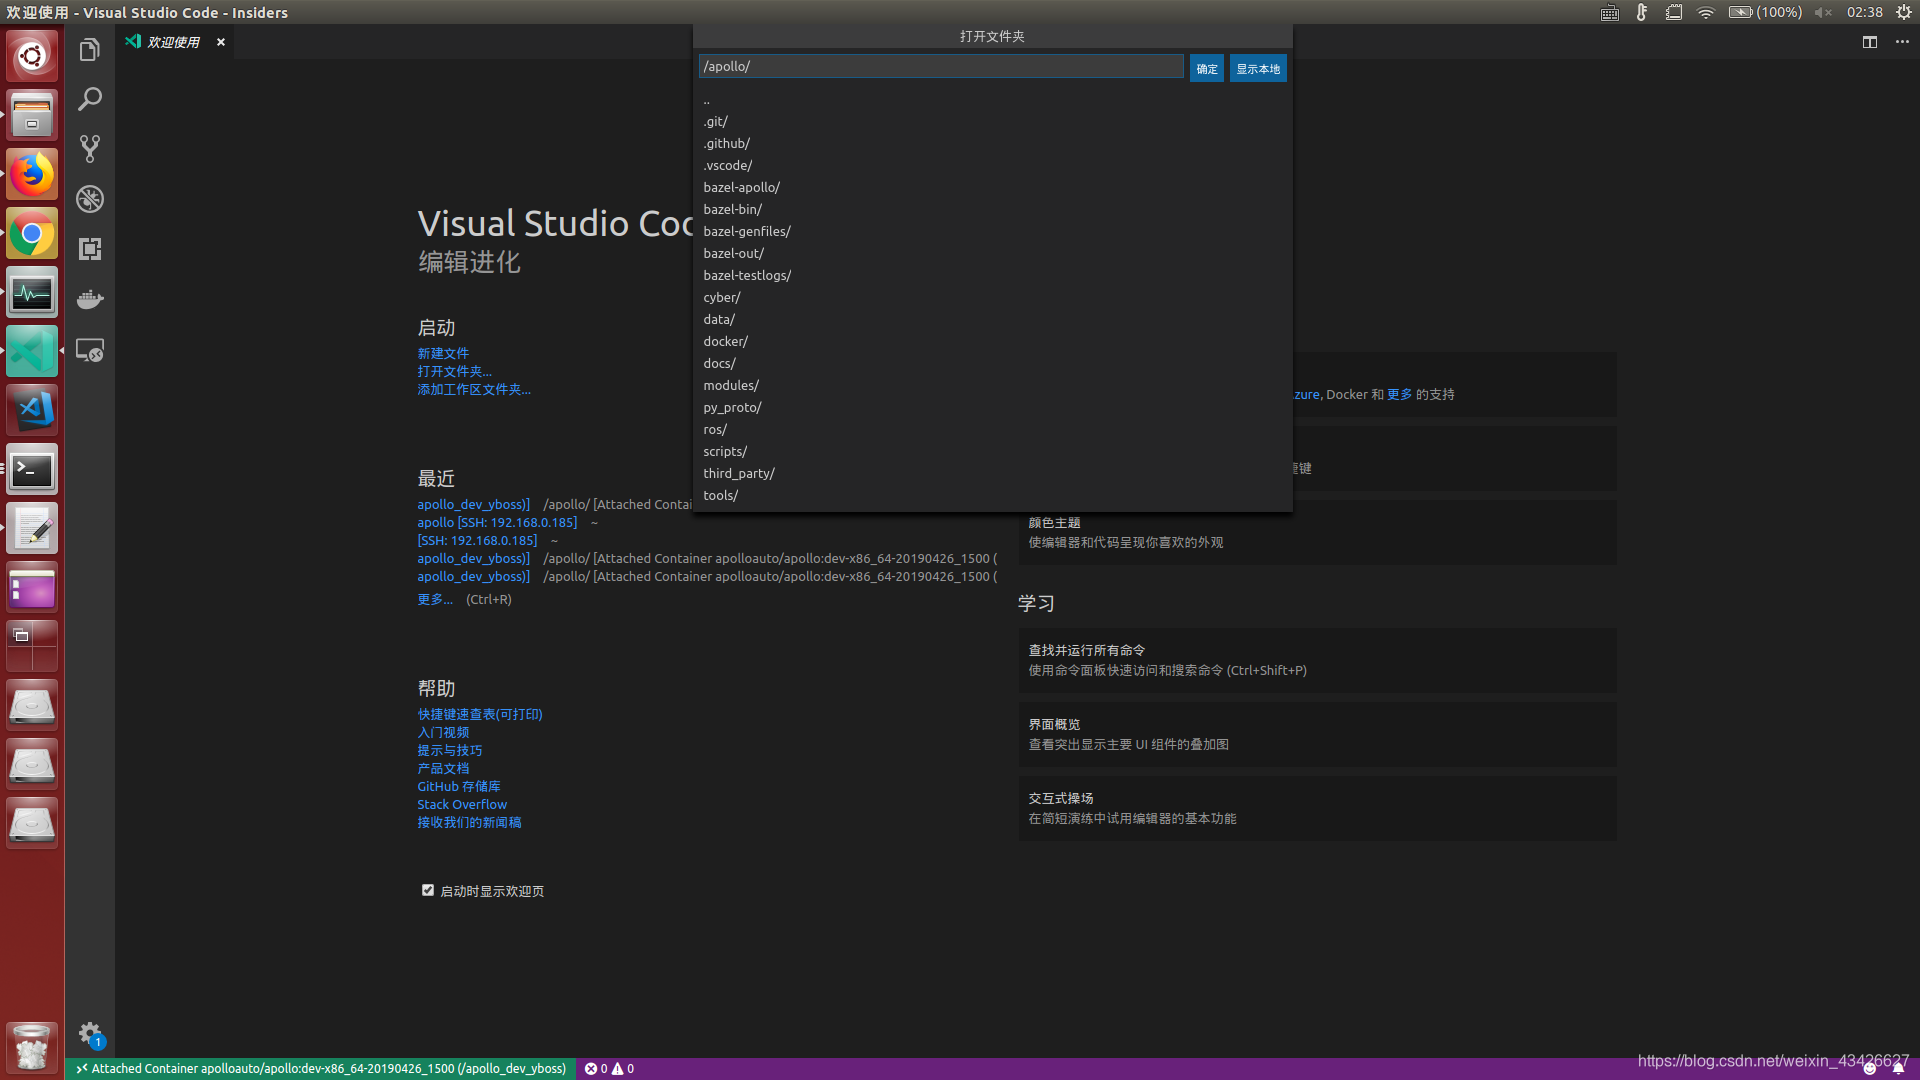Select the bazel-apollo/ folder
The image size is (1920, 1080).
993,188
